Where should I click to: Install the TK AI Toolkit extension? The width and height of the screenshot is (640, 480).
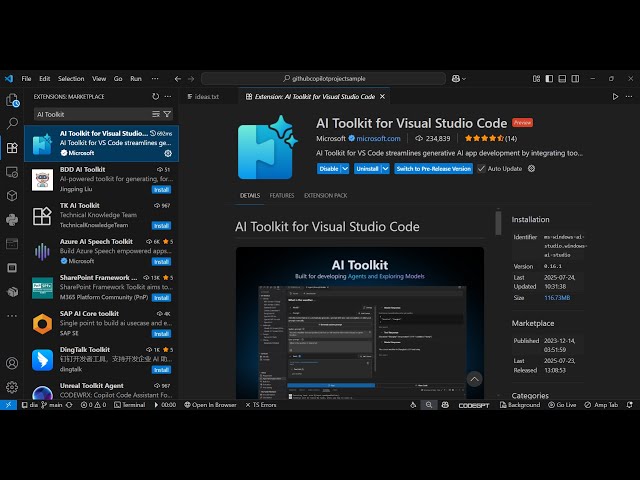click(x=162, y=226)
